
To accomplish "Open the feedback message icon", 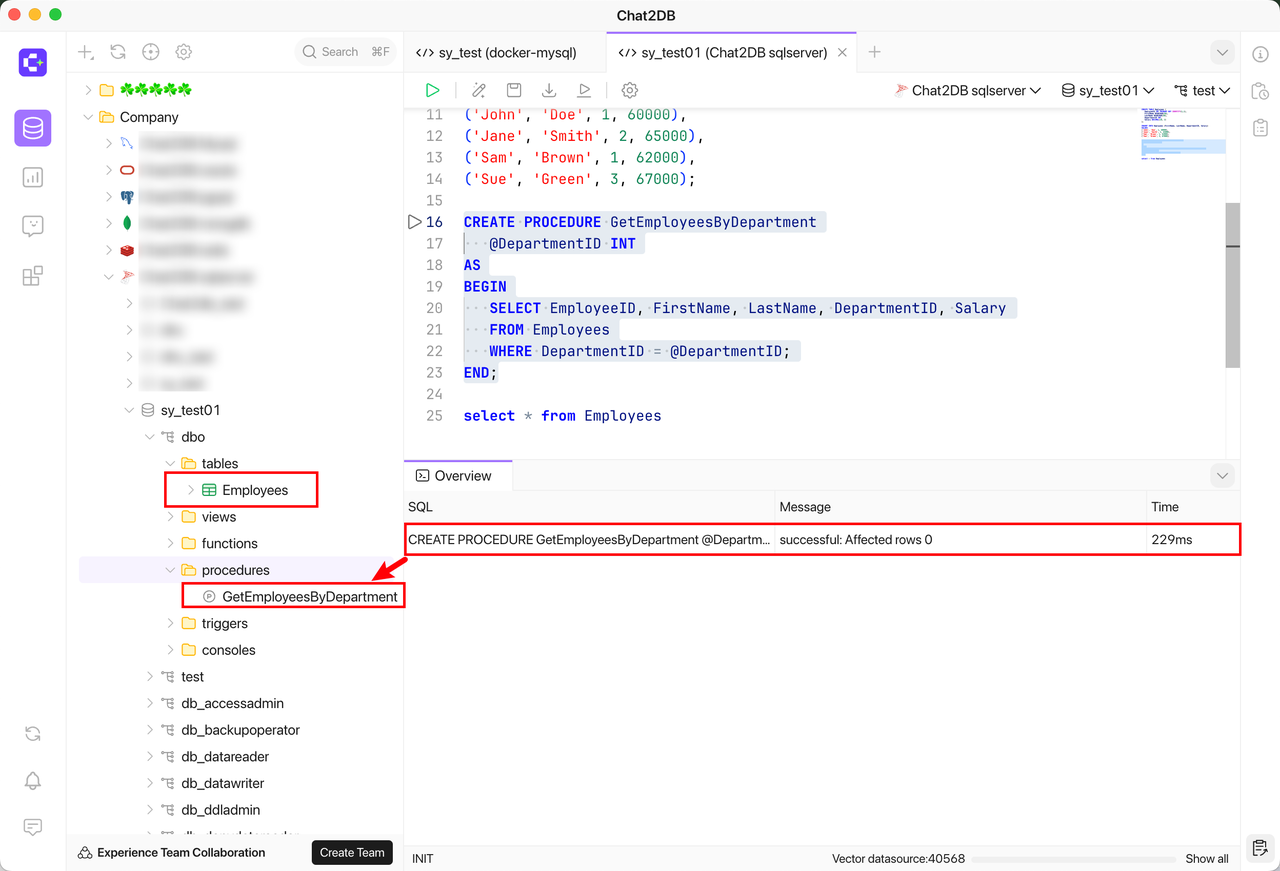I will pos(33,827).
